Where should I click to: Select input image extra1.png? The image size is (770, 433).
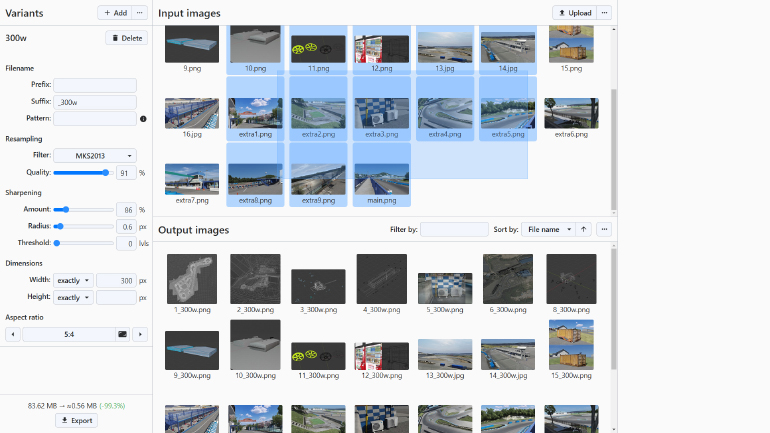coord(255,108)
